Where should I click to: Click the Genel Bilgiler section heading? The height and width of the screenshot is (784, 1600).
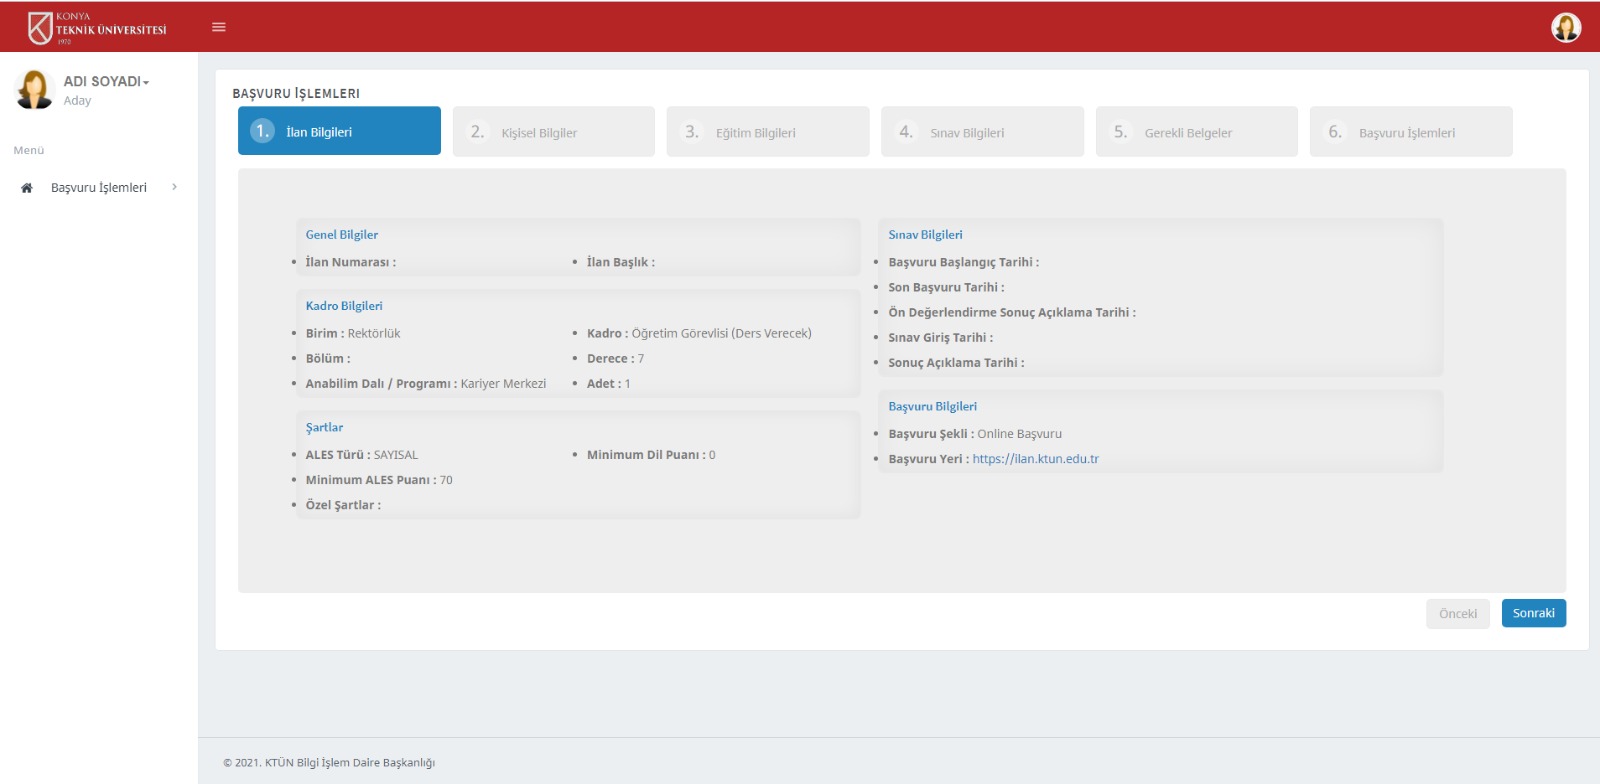coord(342,235)
